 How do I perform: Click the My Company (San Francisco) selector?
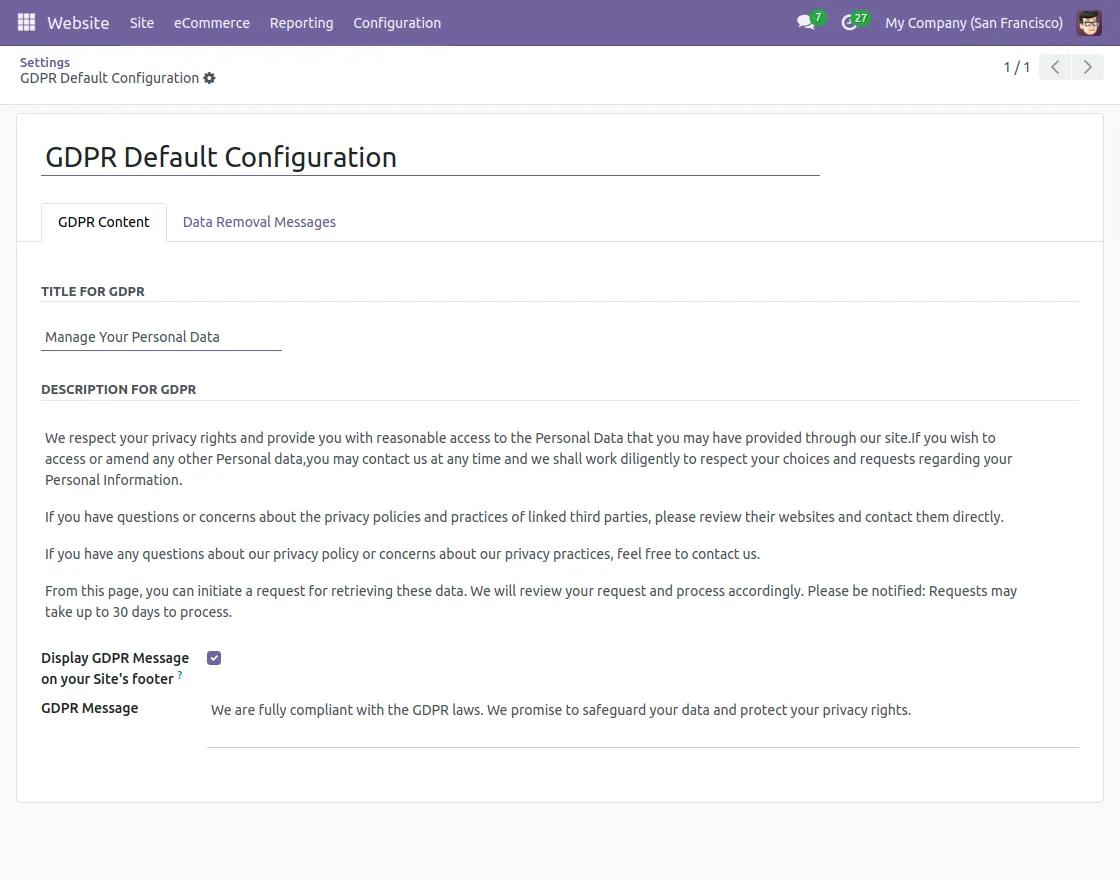point(973,23)
